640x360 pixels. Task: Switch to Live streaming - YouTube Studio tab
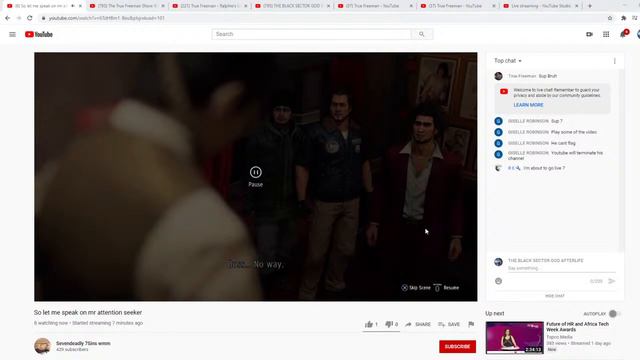tap(540, 6)
